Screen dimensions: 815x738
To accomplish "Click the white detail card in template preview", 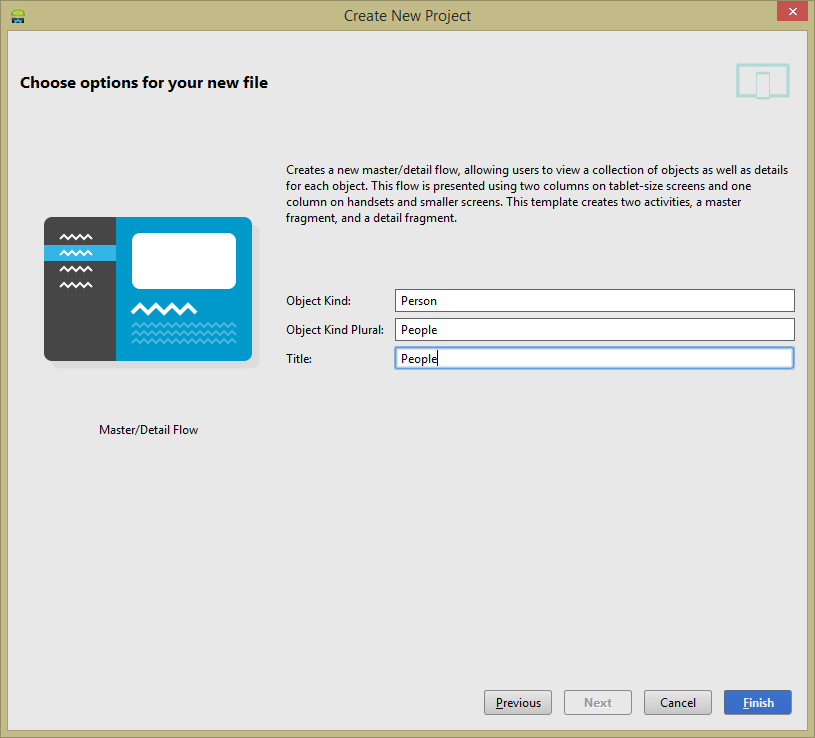I will coord(184,261).
